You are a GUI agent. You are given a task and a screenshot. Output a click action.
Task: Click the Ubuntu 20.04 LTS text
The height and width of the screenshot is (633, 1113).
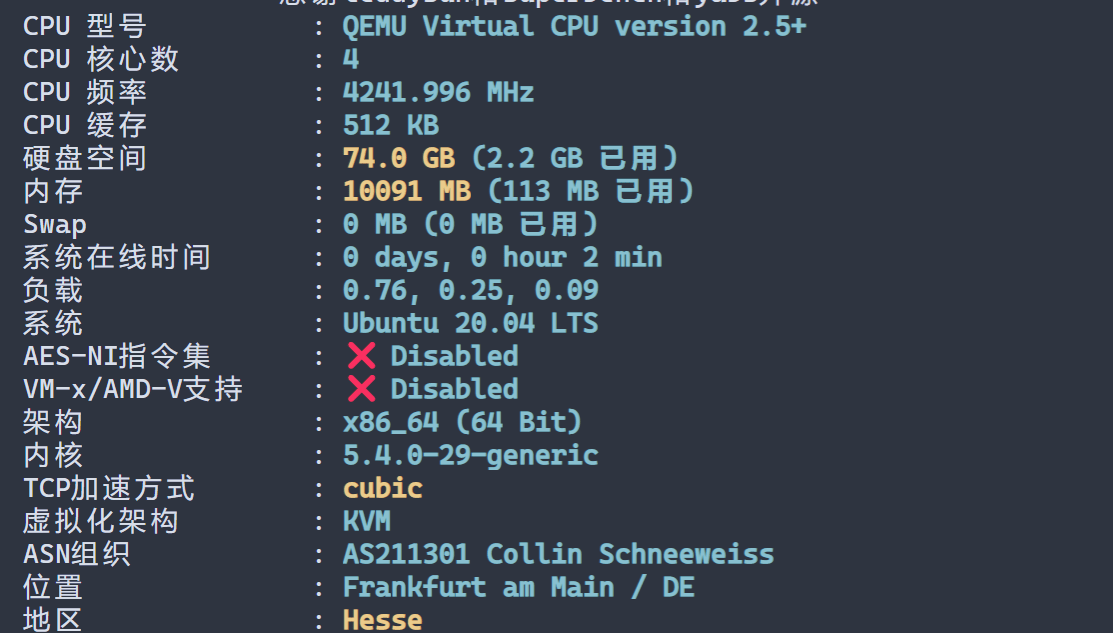click(x=471, y=323)
